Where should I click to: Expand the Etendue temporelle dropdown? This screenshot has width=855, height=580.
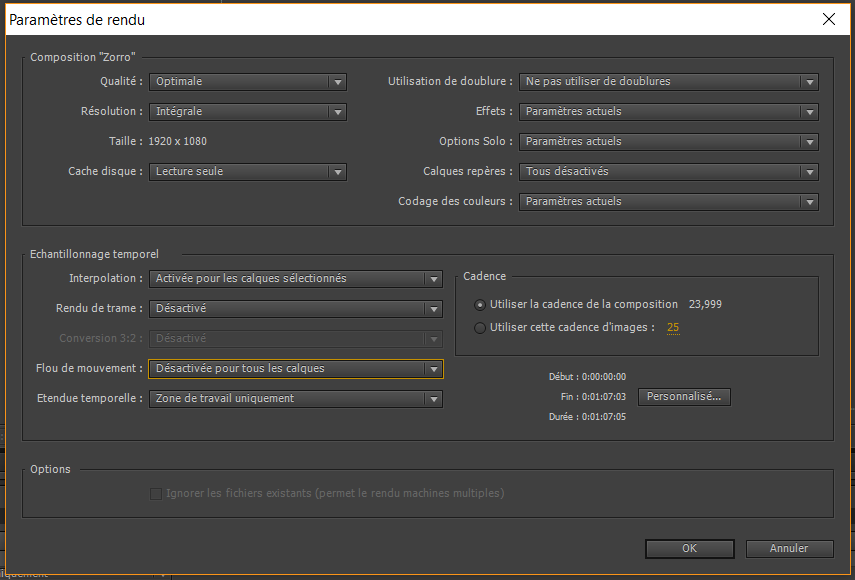(x=295, y=399)
